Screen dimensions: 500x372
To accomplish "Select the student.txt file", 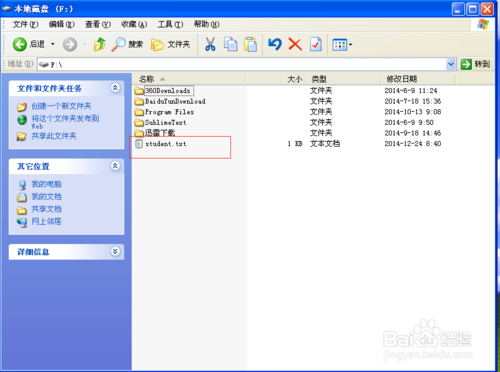I will (166, 144).
